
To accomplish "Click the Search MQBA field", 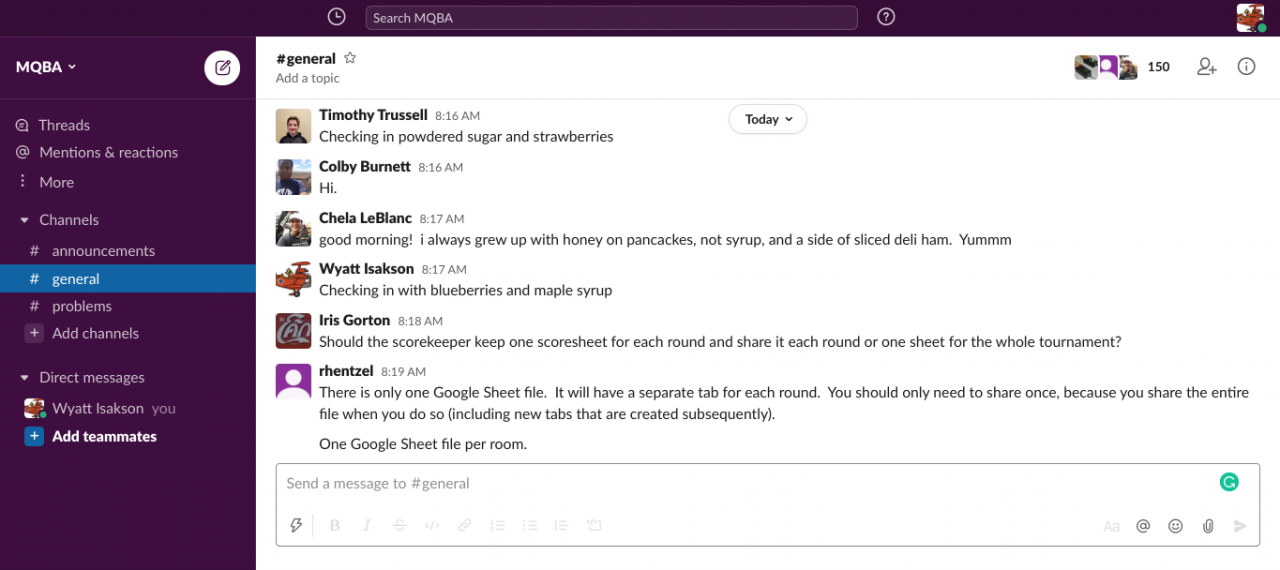I will point(611,18).
